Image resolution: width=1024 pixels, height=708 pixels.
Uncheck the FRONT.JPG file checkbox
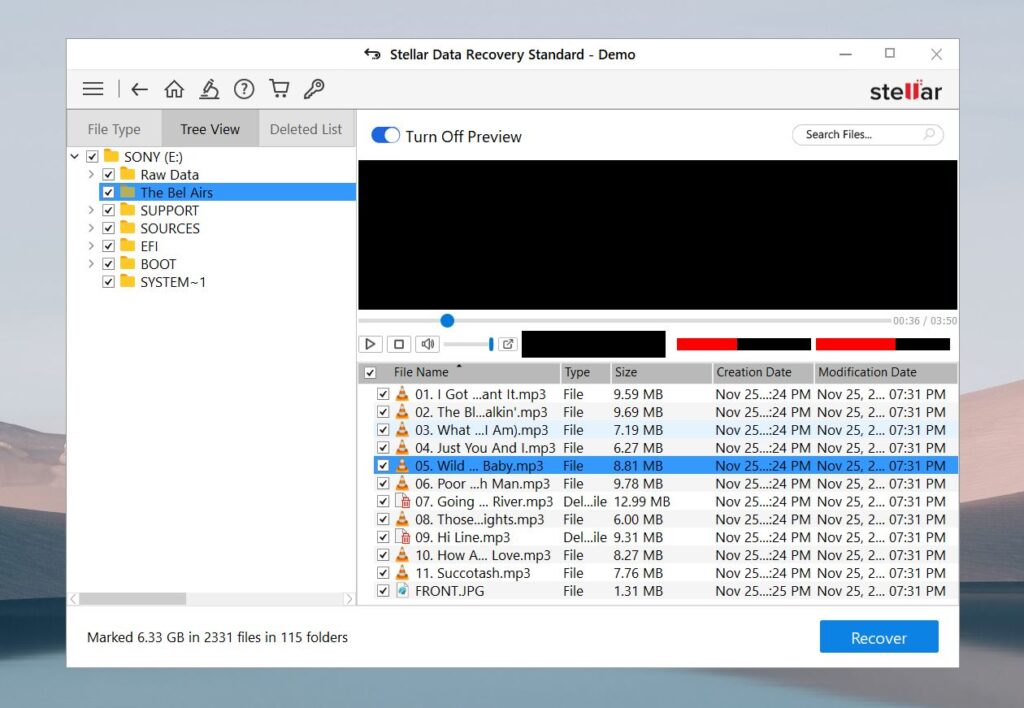[383, 591]
